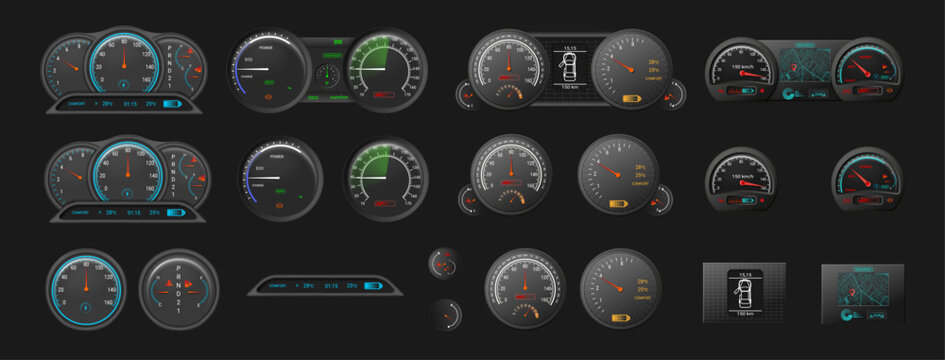Click "28°c" in the detached blue info bar
Screen dimensions: 945x360
pyautogui.click(x=309, y=286)
